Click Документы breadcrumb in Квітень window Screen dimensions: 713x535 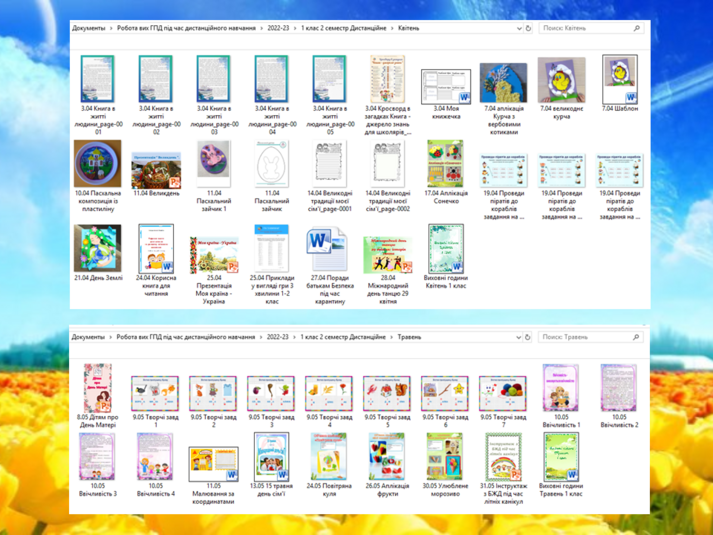88,28
